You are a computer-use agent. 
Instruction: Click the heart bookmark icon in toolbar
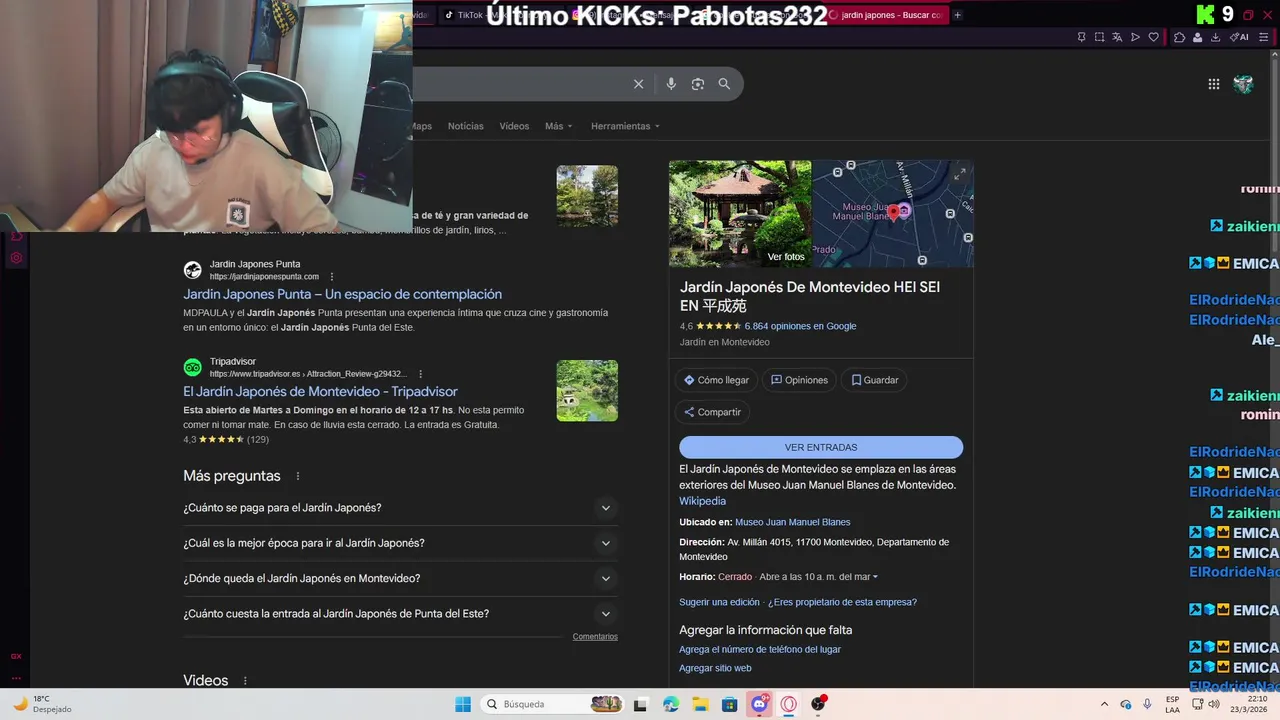1153,37
